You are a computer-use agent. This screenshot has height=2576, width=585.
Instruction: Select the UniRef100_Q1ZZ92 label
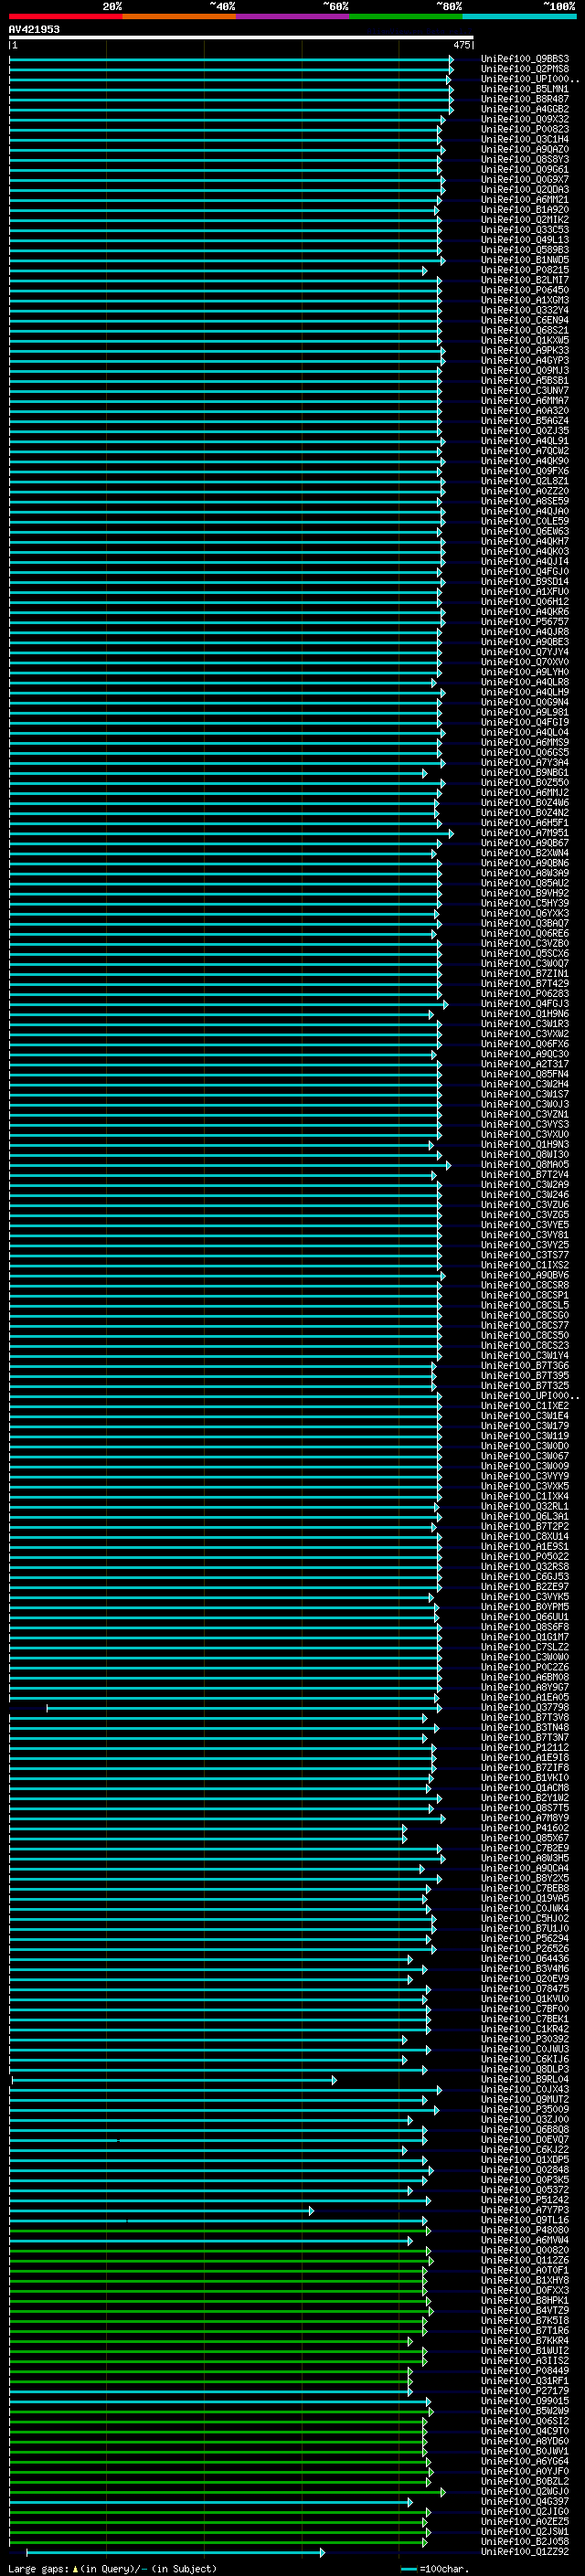[x=525, y=2551]
